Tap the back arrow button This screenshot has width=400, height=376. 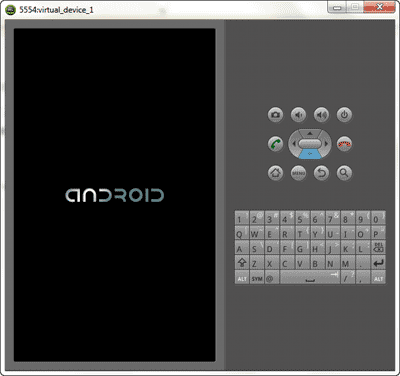click(x=321, y=173)
